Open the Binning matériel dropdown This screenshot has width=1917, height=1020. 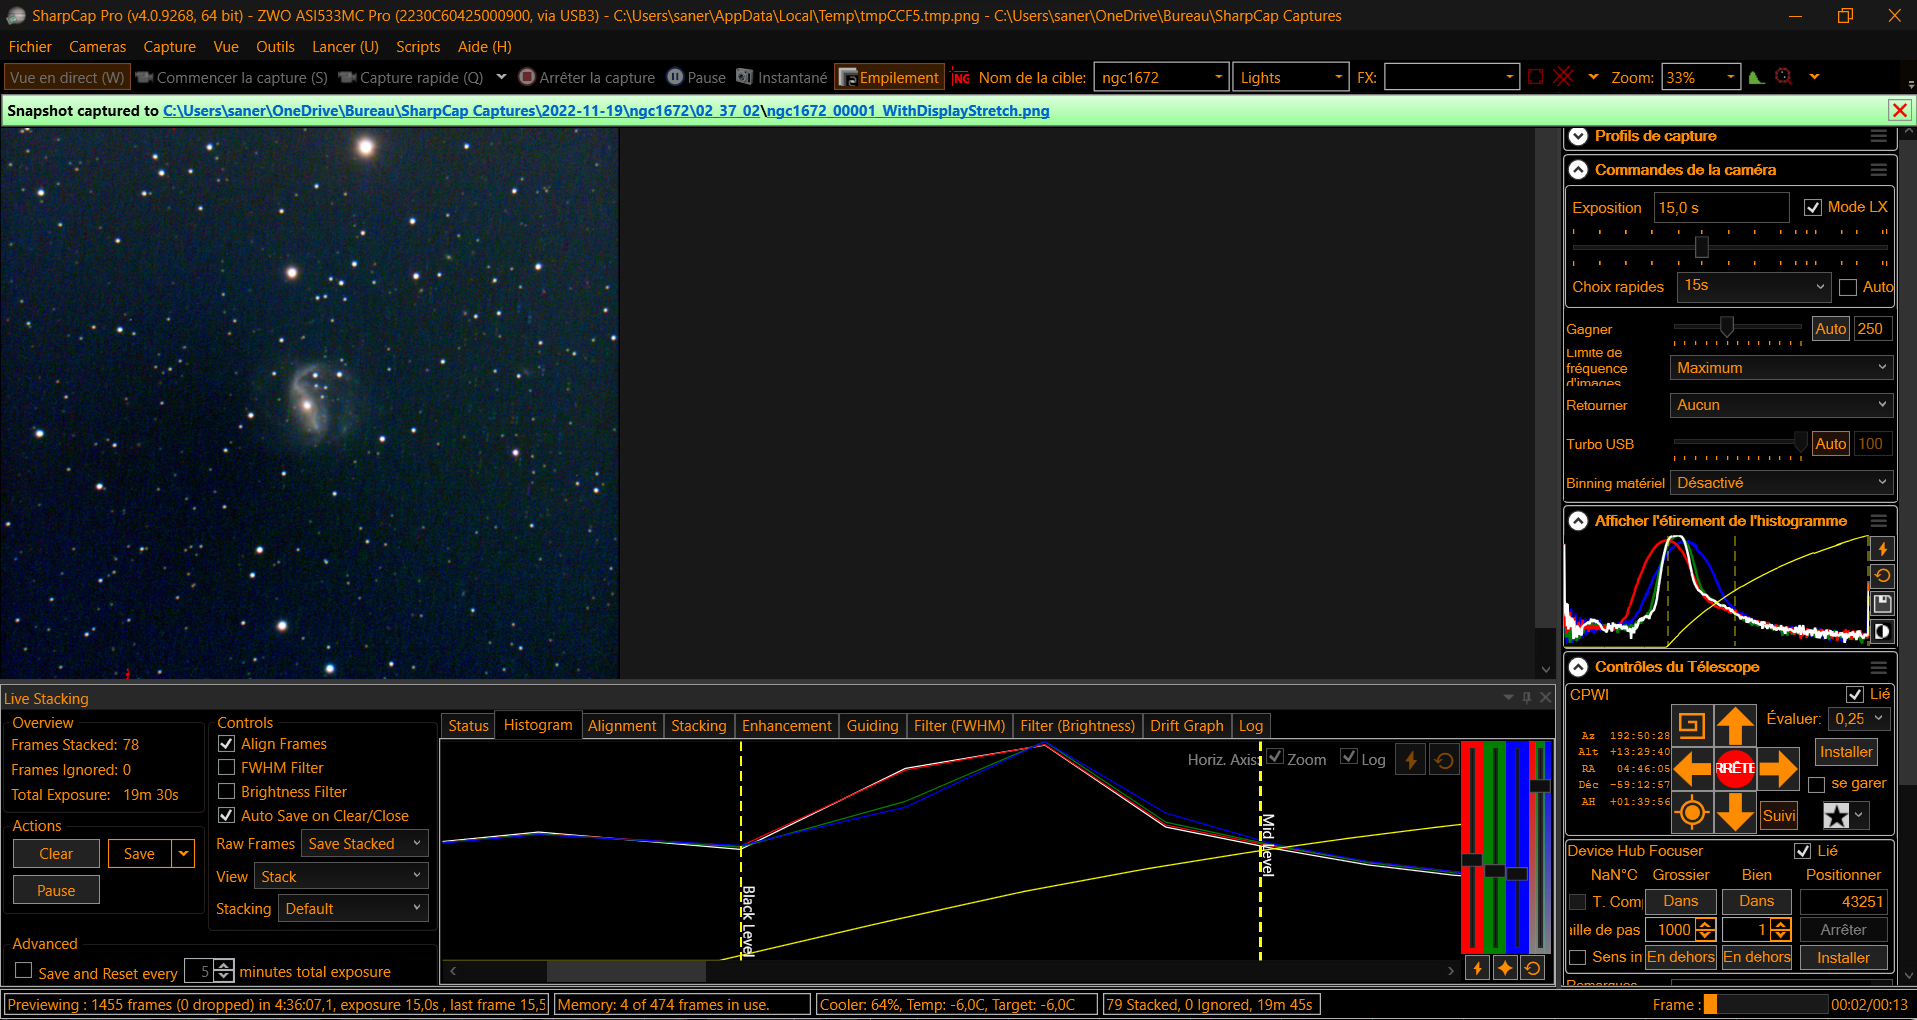pos(1781,483)
